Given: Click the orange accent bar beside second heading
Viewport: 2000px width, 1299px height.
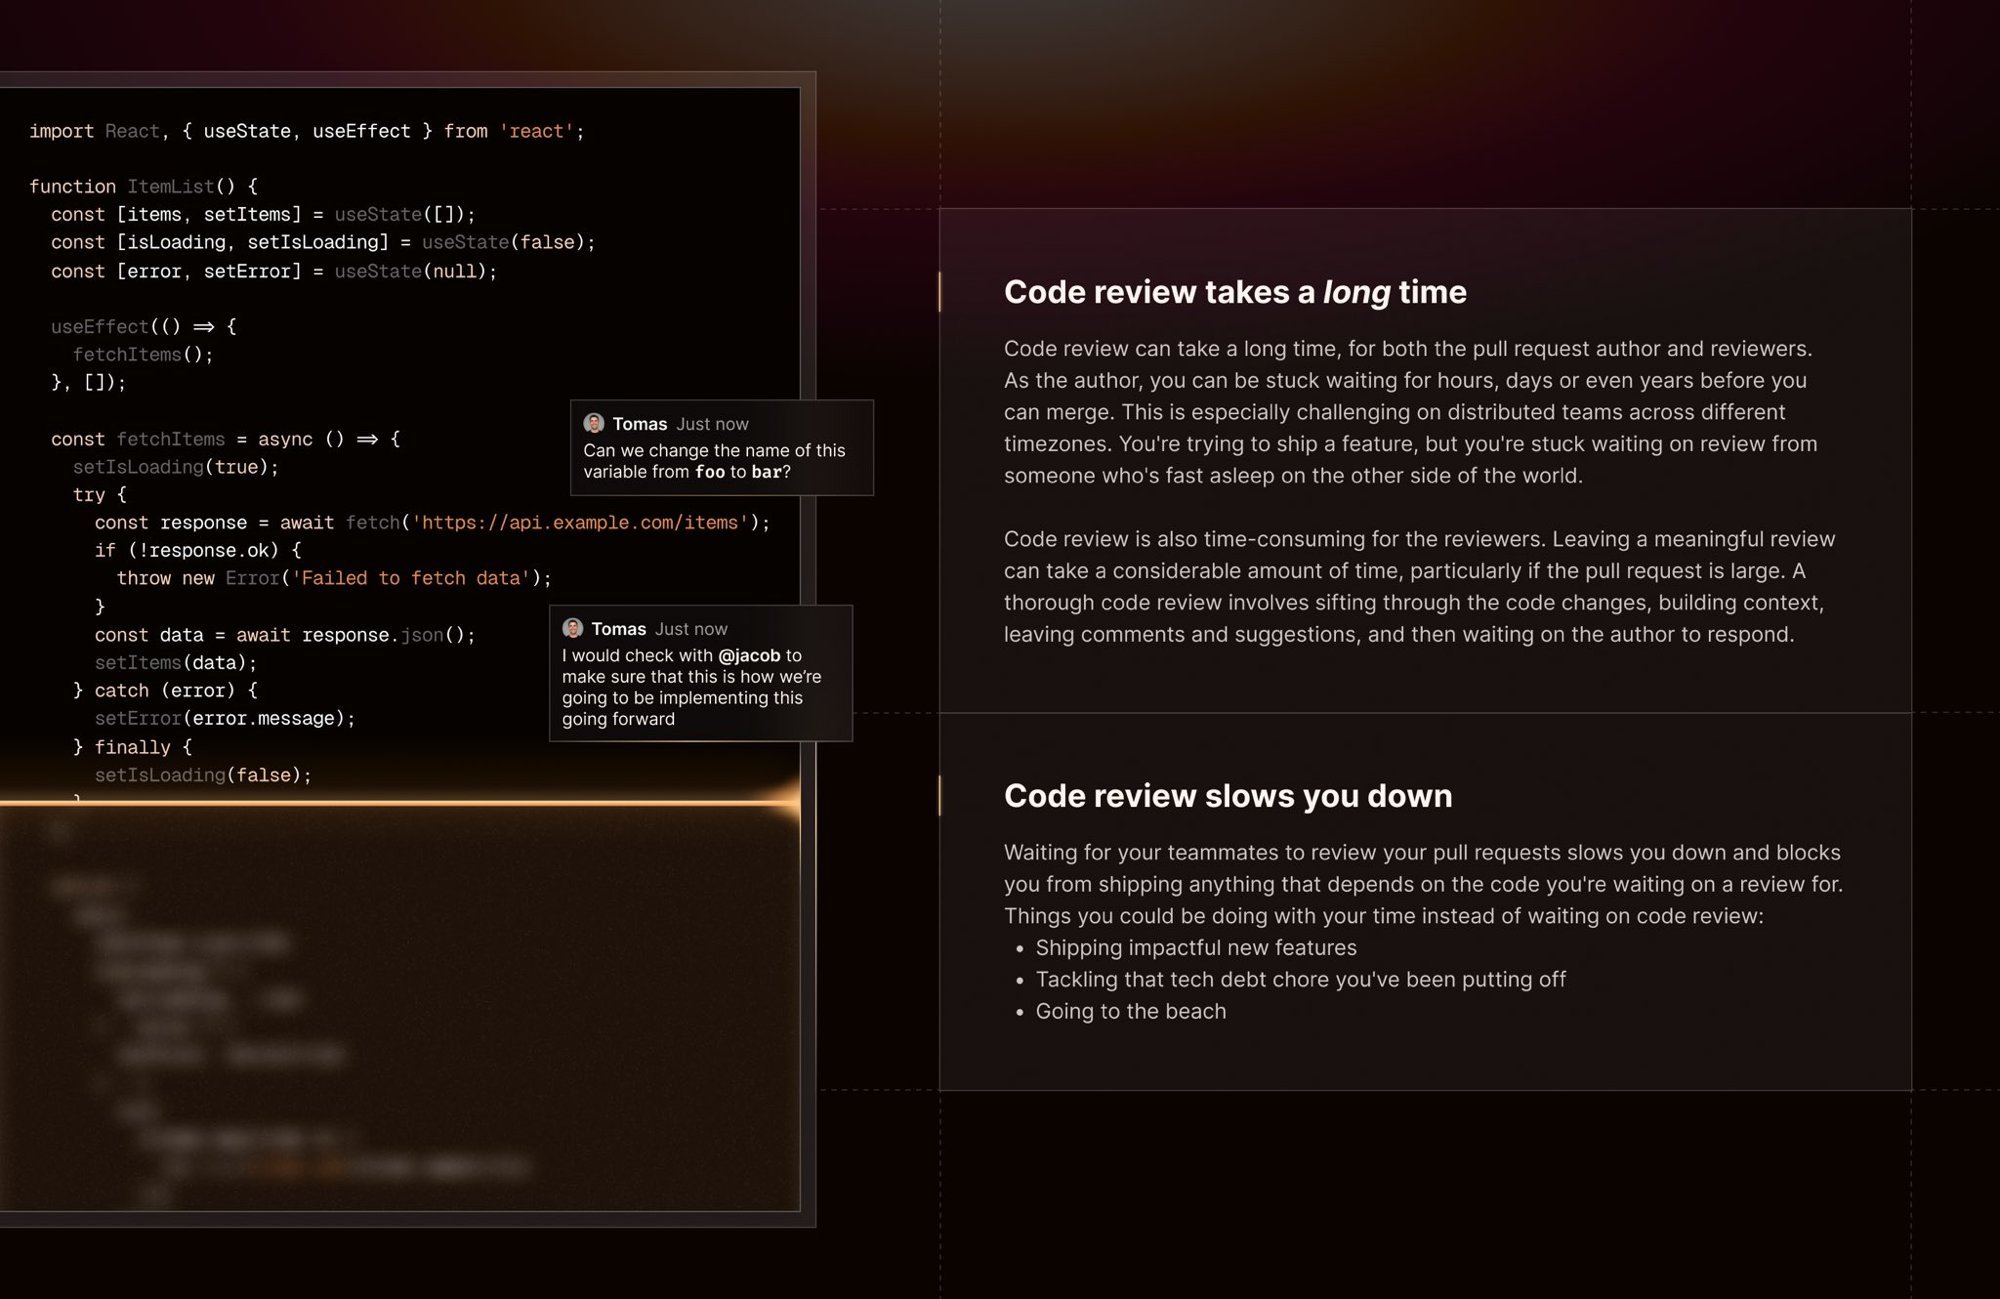Looking at the screenshot, I should [940, 796].
